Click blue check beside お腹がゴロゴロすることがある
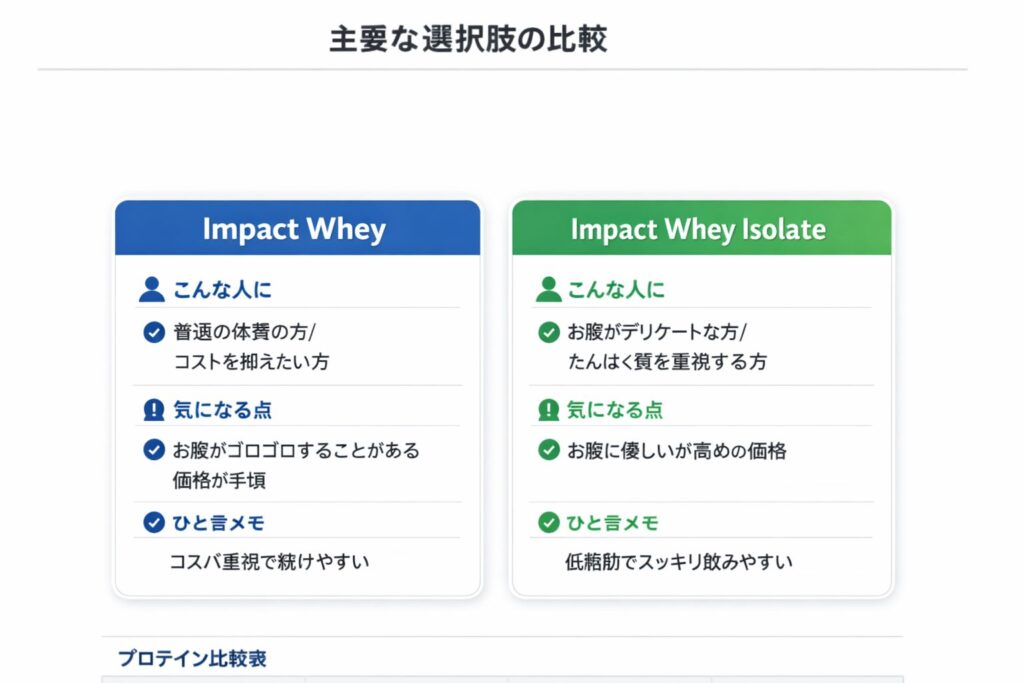Screen dimensions: 1024x683 point(153,450)
